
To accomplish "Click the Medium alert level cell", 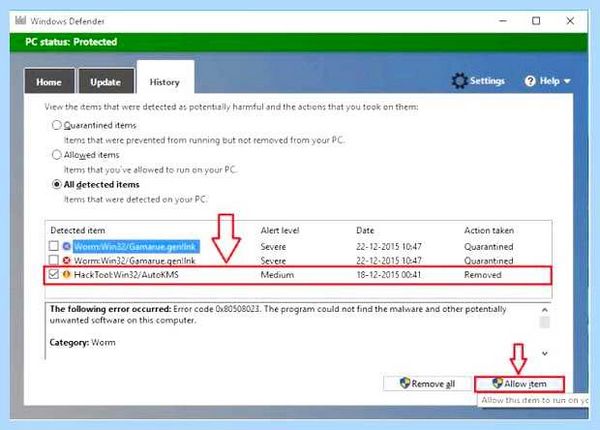I will pyautogui.click(x=277, y=275).
